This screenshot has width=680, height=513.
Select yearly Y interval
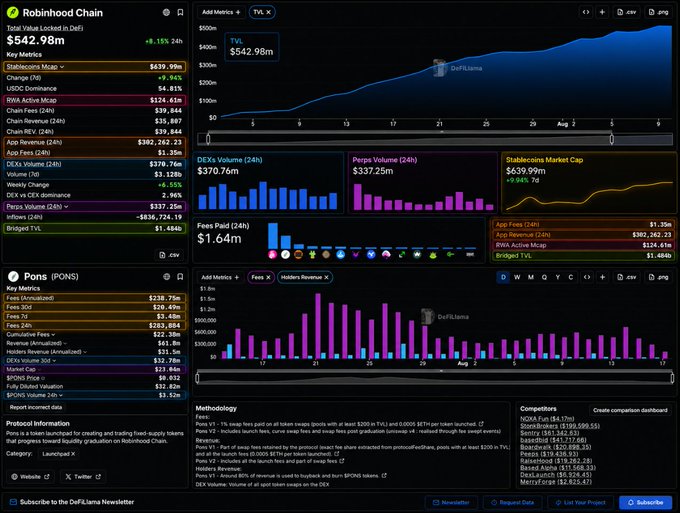tap(558, 277)
